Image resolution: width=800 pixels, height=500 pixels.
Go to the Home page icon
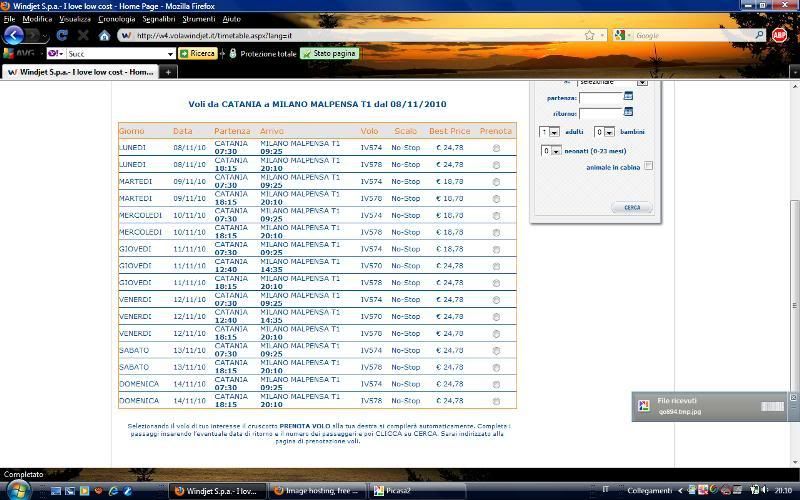[x=104, y=35]
